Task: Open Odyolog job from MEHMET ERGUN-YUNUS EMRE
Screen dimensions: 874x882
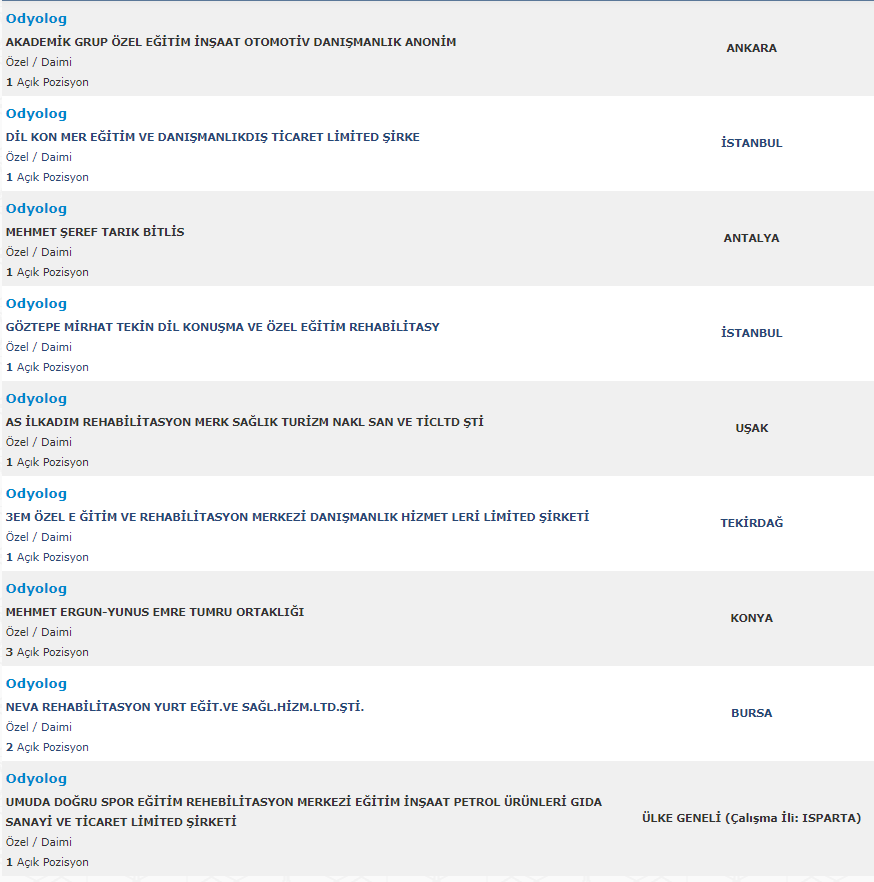Action: click(36, 589)
